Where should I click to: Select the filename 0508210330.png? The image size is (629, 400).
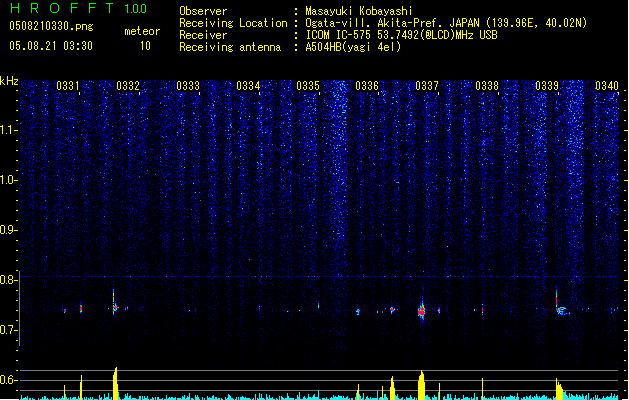point(51,26)
